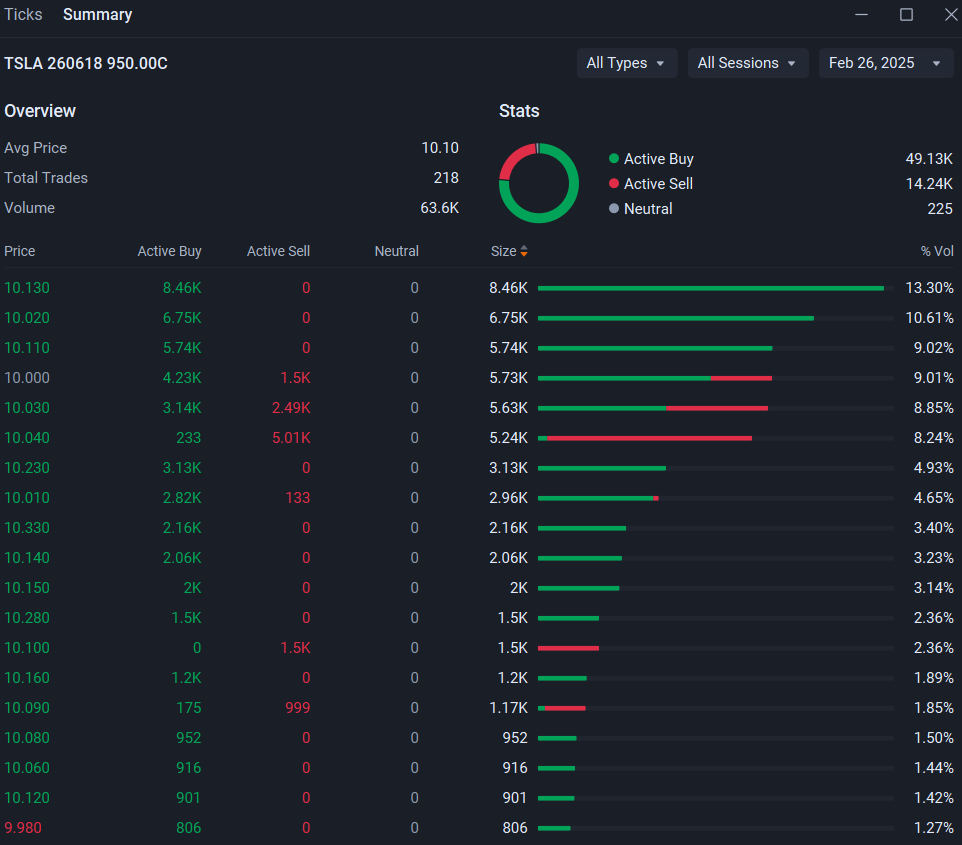This screenshot has width=962, height=845.
Task: Expand the Feb 26, 2025 date picker
Action: 885,63
